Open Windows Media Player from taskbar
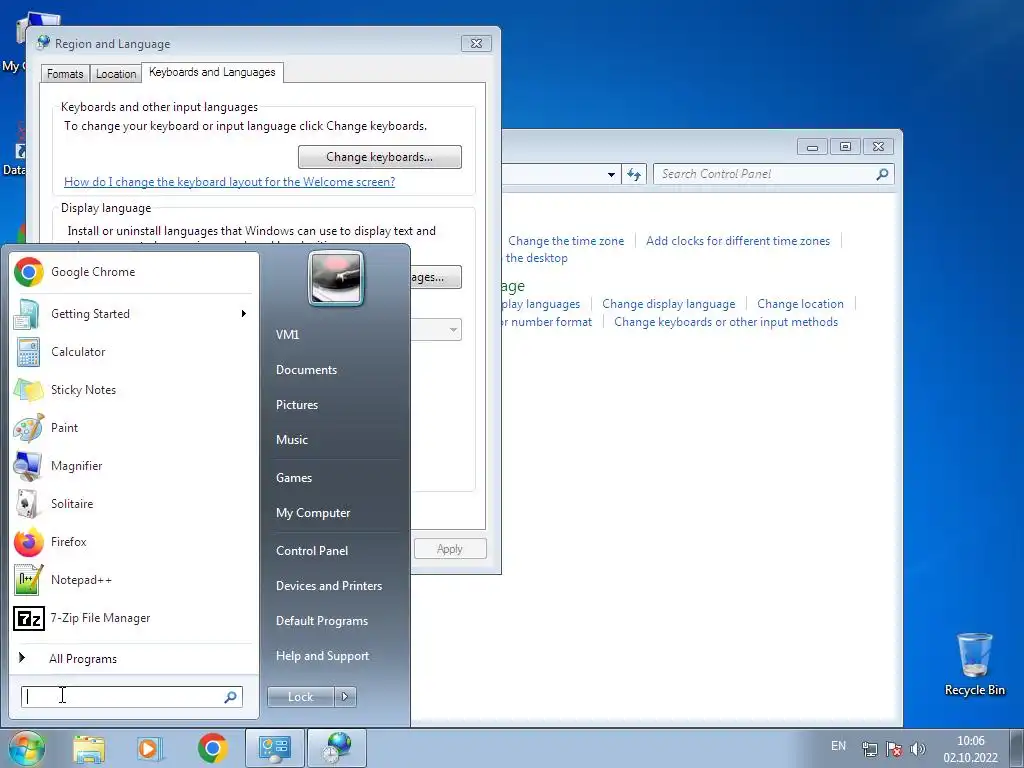 (x=150, y=748)
